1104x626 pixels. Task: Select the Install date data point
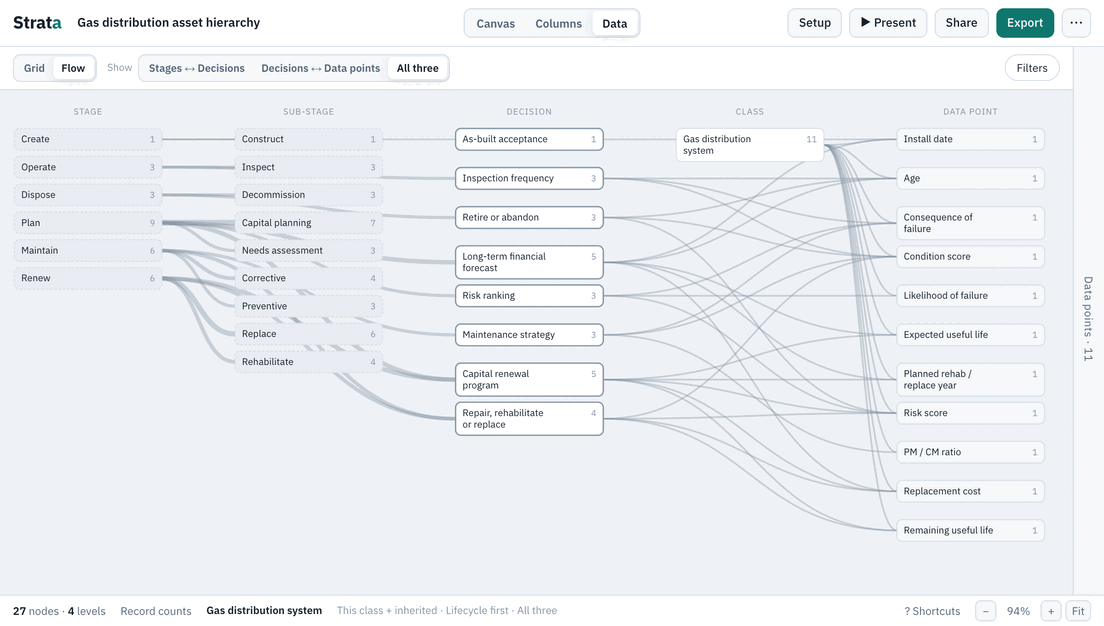(x=970, y=139)
